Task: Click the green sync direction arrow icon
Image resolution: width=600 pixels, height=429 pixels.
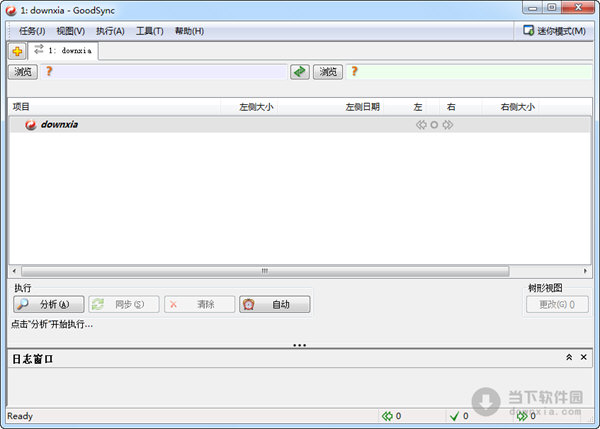Action: click(x=300, y=72)
